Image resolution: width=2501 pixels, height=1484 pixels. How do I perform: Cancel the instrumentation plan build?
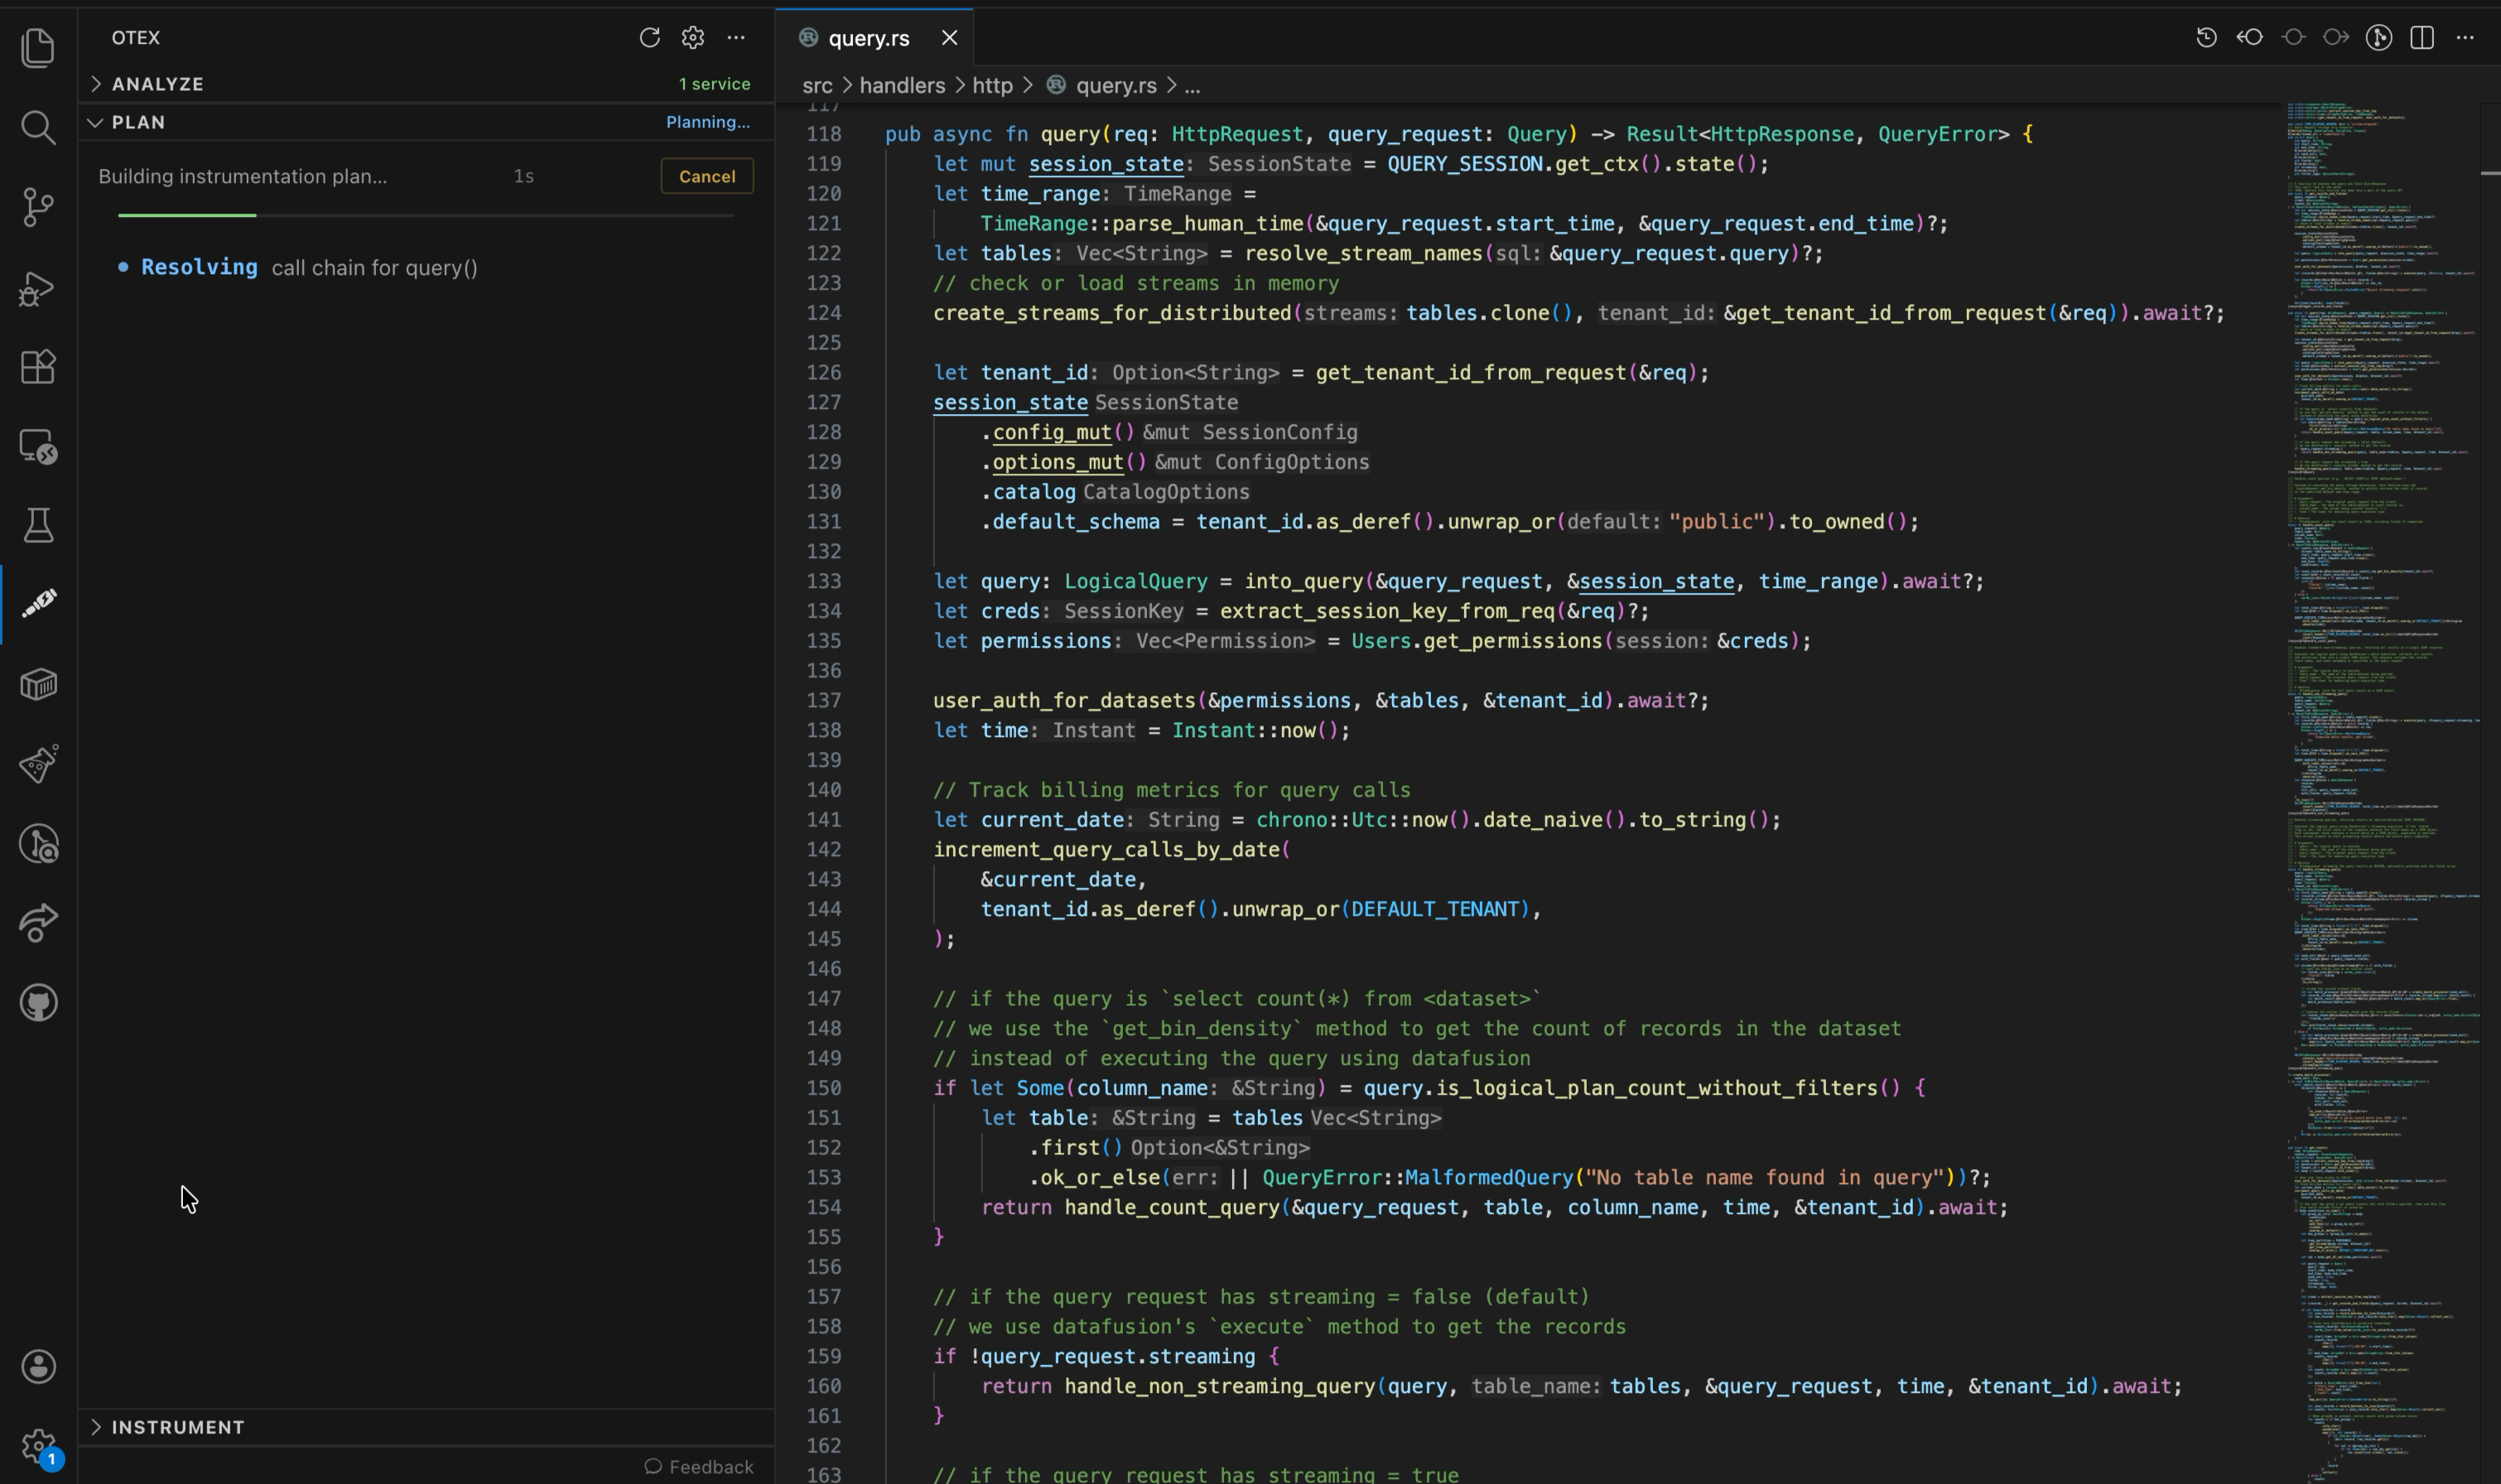pyautogui.click(x=707, y=176)
